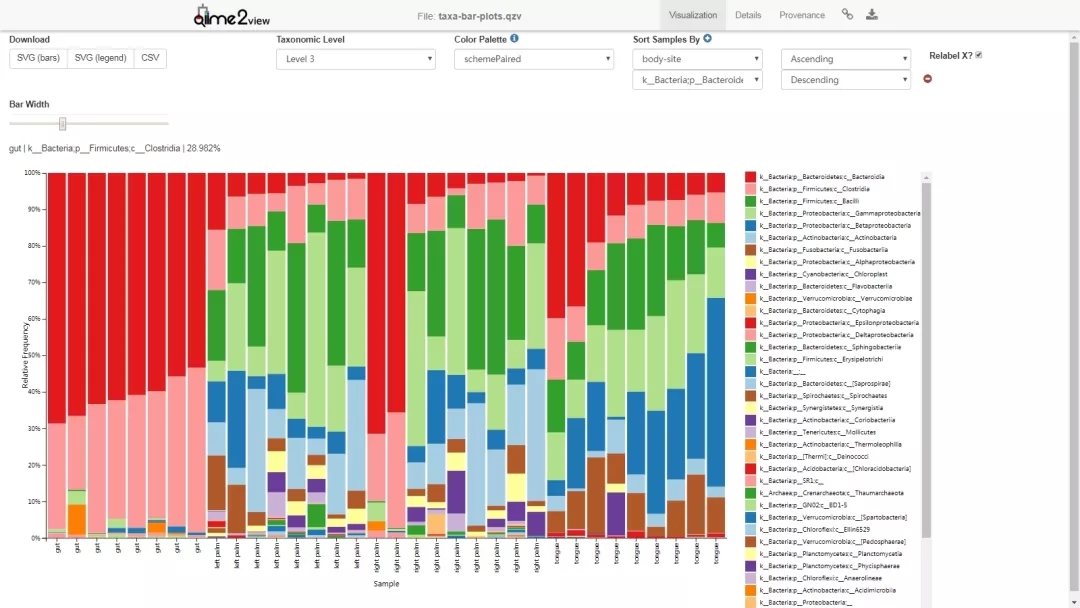This screenshot has width=1080, height=608.
Task: Open the Provenance tab
Action: tap(802, 15)
